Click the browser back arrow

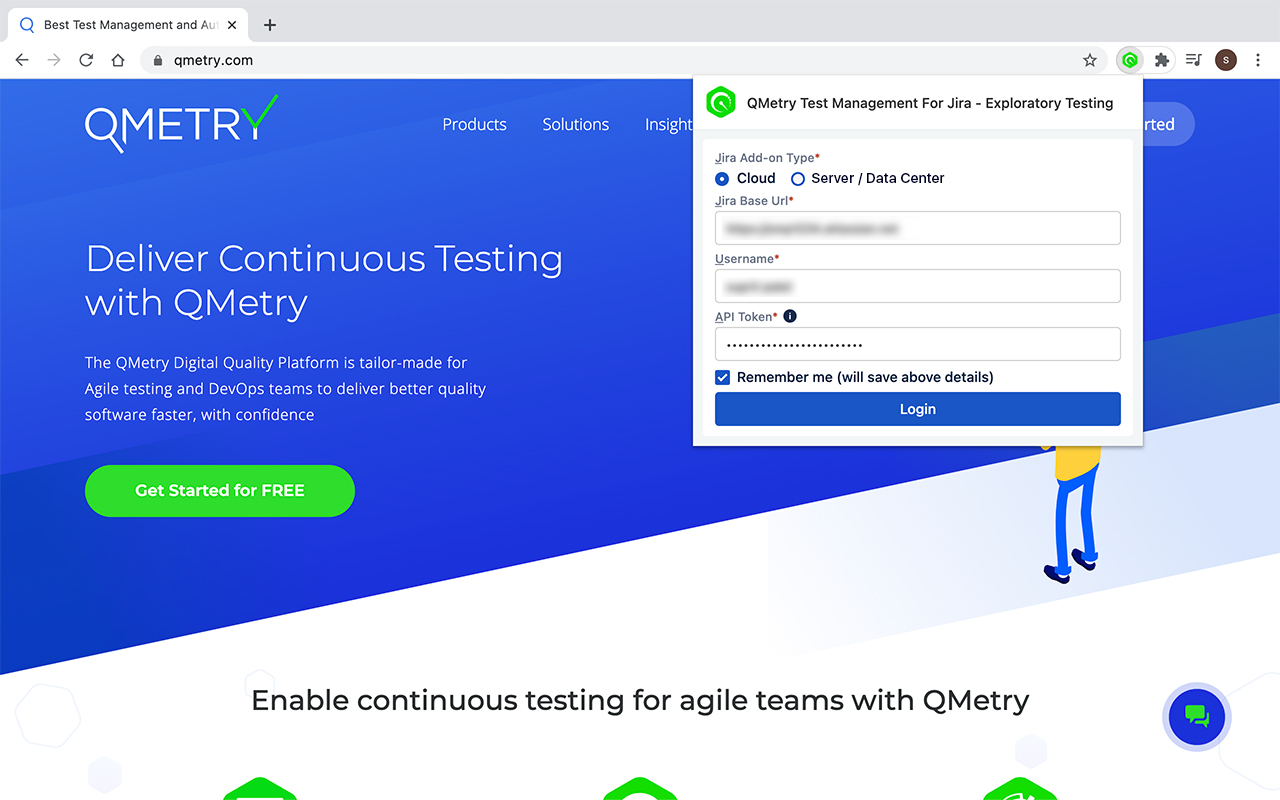[x=22, y=60]
